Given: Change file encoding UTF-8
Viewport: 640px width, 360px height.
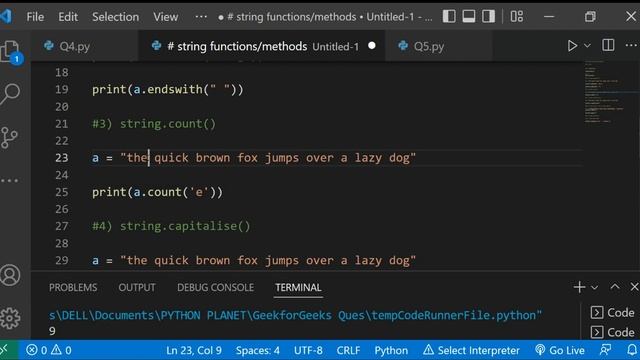Looking at the screenshot, I should coord(308,350).
